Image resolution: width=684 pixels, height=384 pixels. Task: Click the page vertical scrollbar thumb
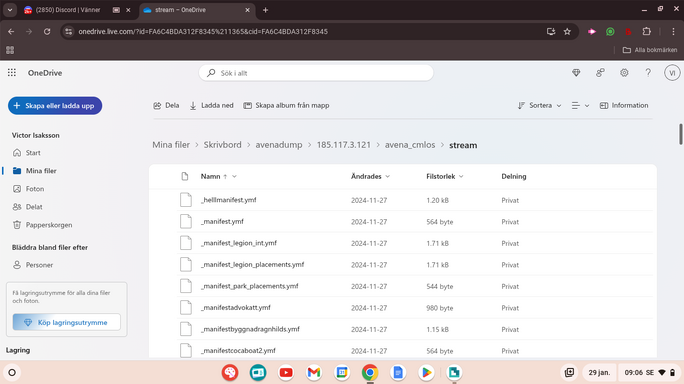[680, 134]
